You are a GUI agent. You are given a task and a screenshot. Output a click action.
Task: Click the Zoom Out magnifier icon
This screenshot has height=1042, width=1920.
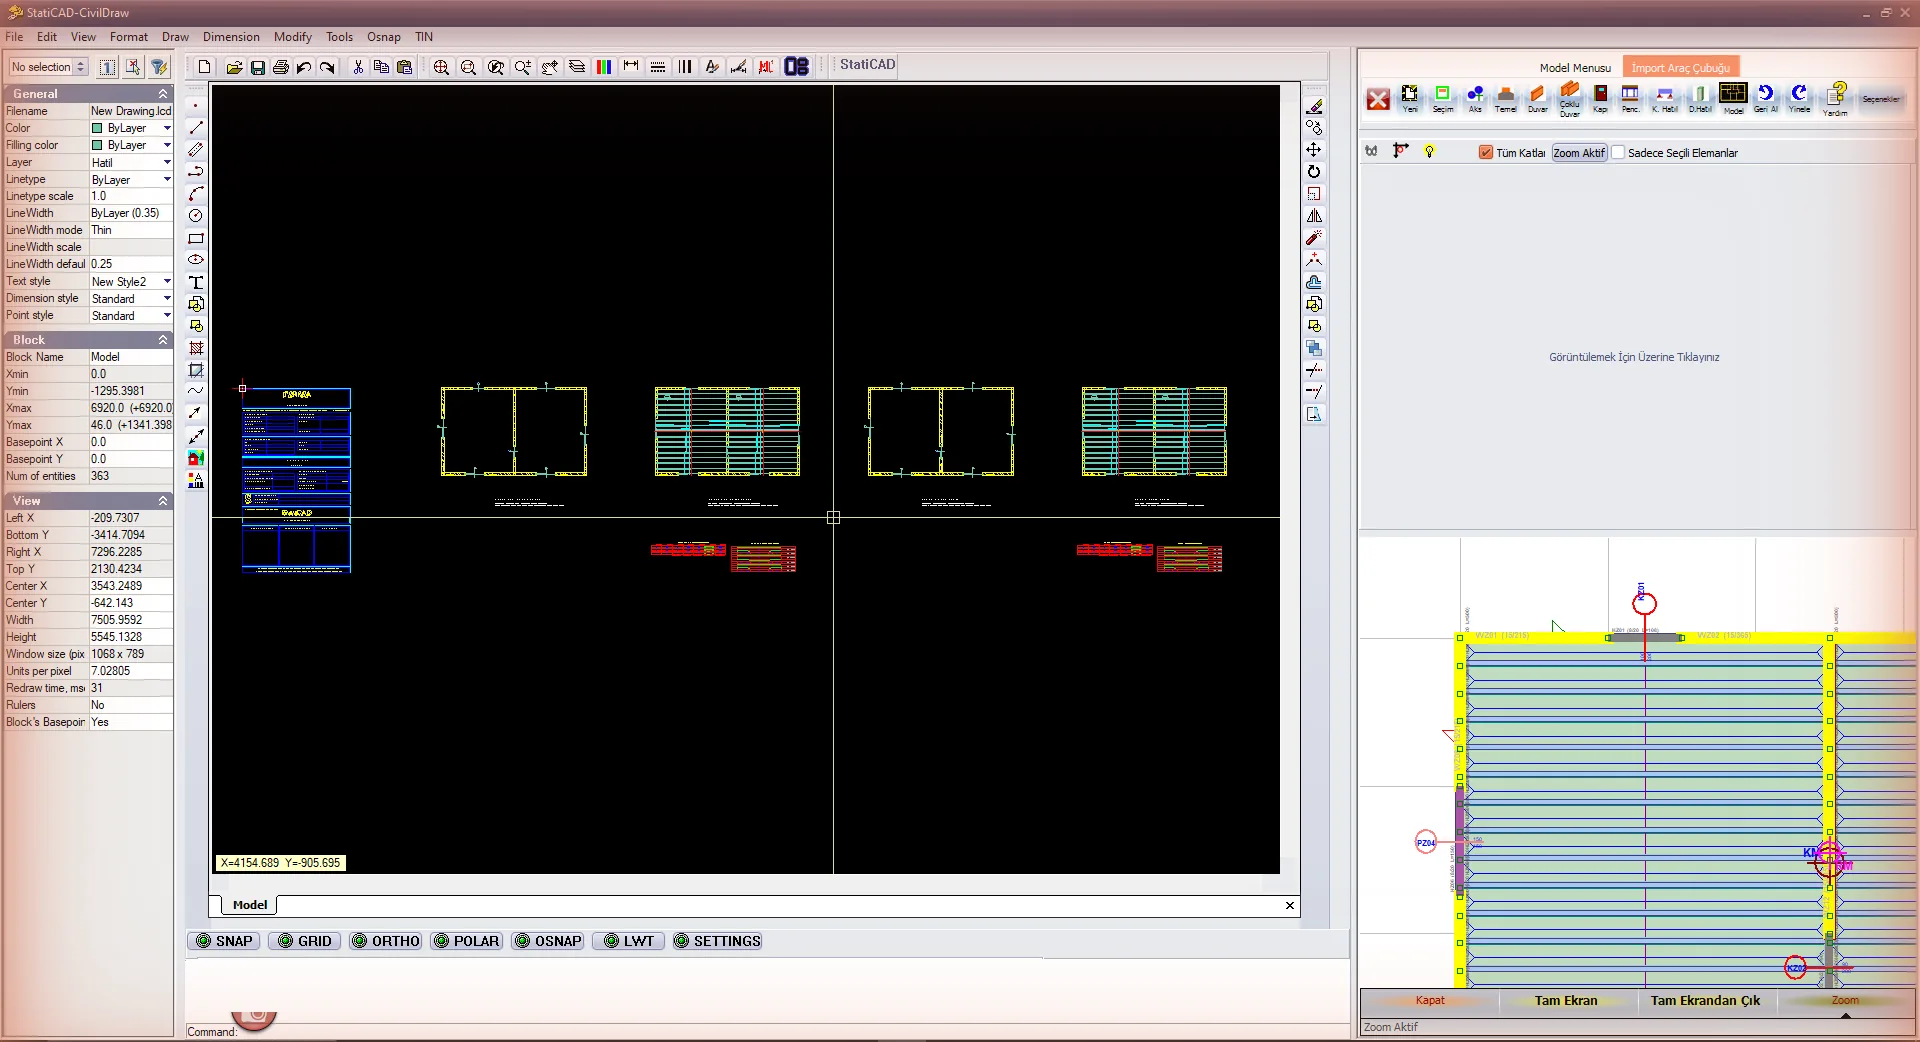[468, 67]
